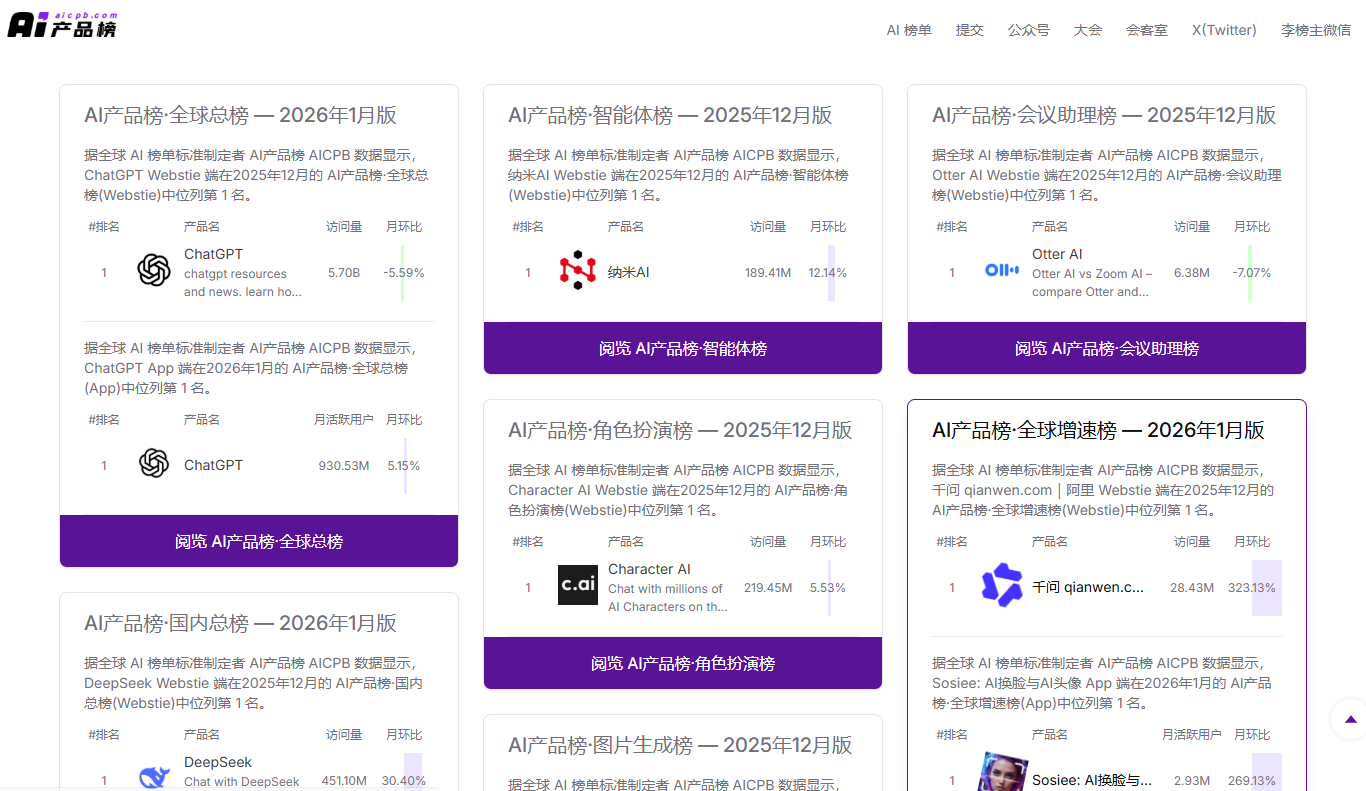Click the Otter AI blue logo
The height and width of the screenshot is (791, 1366).
tap(1002, 270)
